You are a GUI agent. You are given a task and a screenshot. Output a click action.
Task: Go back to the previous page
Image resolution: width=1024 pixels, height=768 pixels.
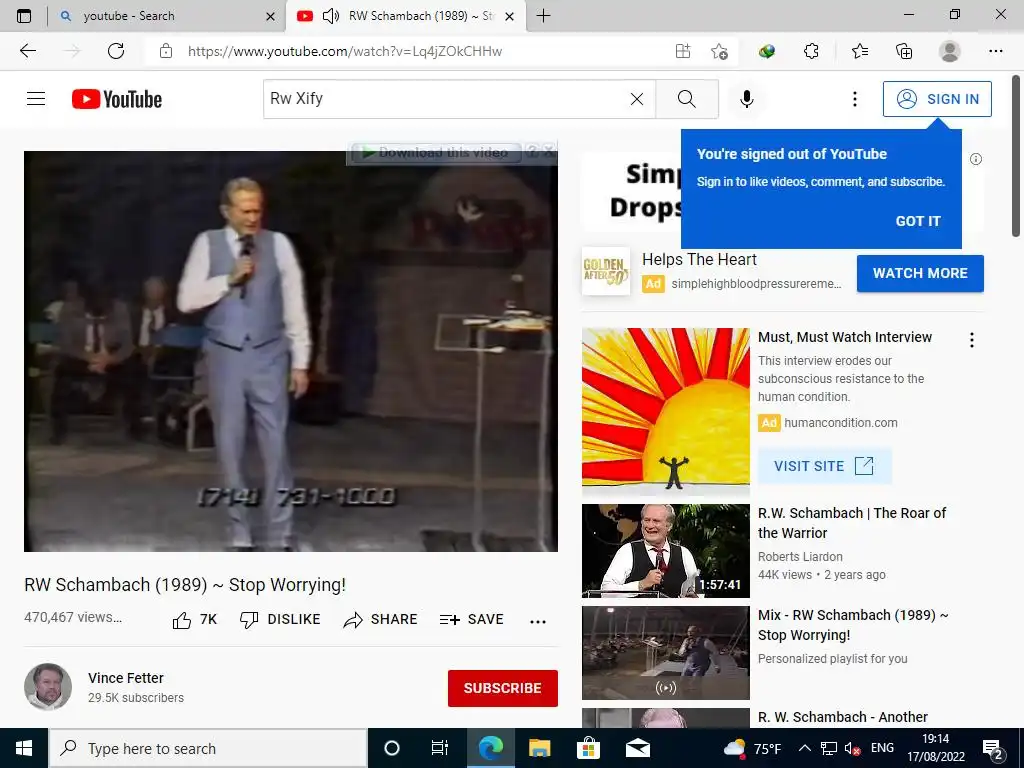[x=27, y=51]
